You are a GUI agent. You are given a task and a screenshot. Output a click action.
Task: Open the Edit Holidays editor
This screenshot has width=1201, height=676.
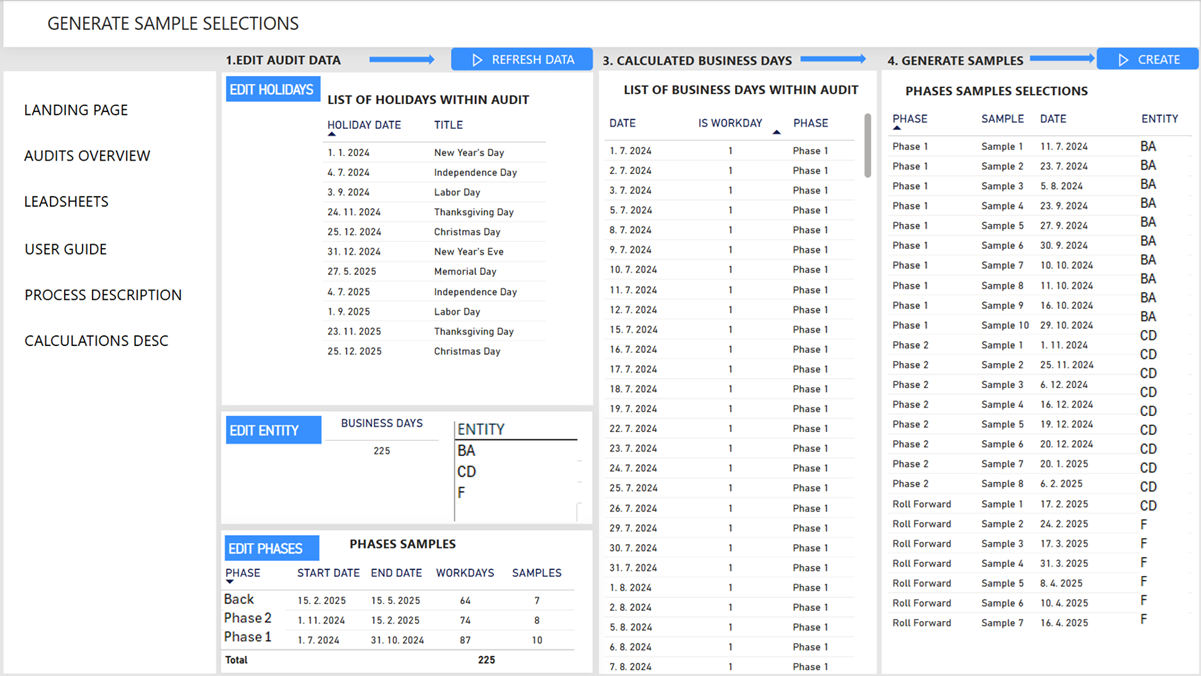(272, 90)
